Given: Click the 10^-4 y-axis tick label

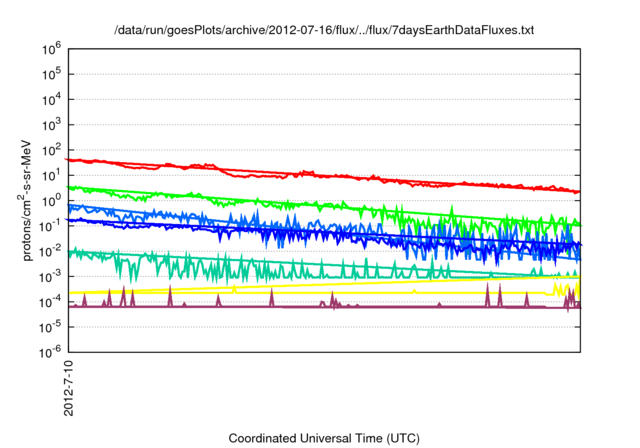Looking at the screenshot, I should (x=51, y=302).
